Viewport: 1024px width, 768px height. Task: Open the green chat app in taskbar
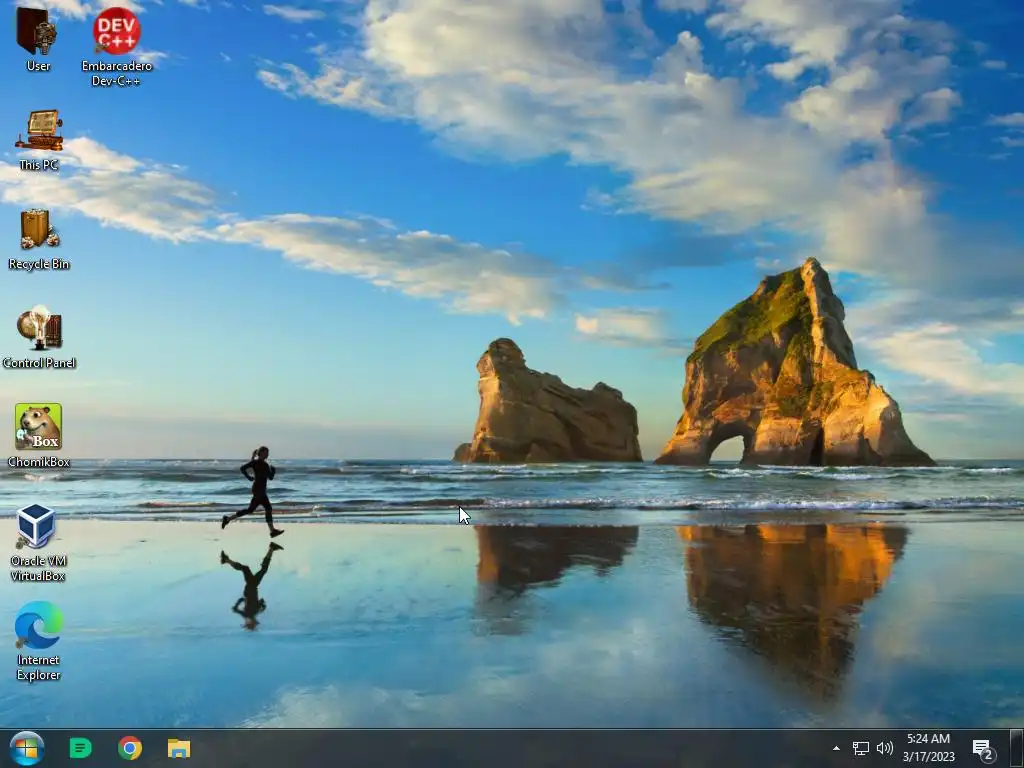[x=80, y=748]
